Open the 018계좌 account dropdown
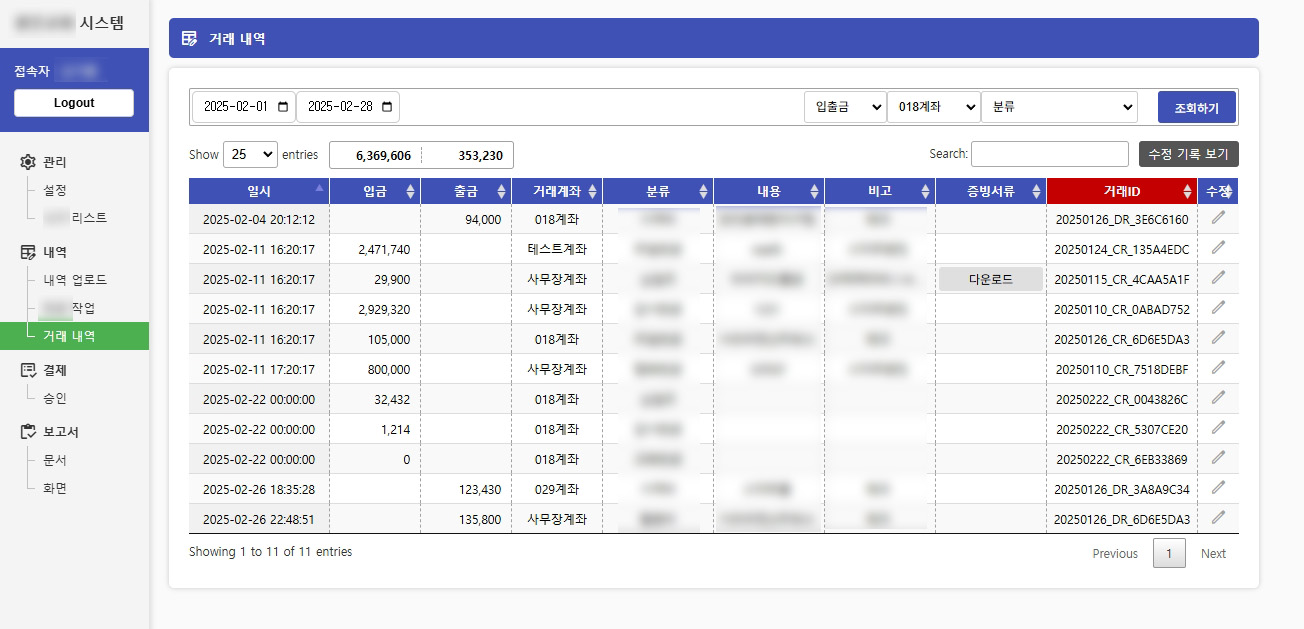Screen dimensions: 1304x629 pos(933,106)
